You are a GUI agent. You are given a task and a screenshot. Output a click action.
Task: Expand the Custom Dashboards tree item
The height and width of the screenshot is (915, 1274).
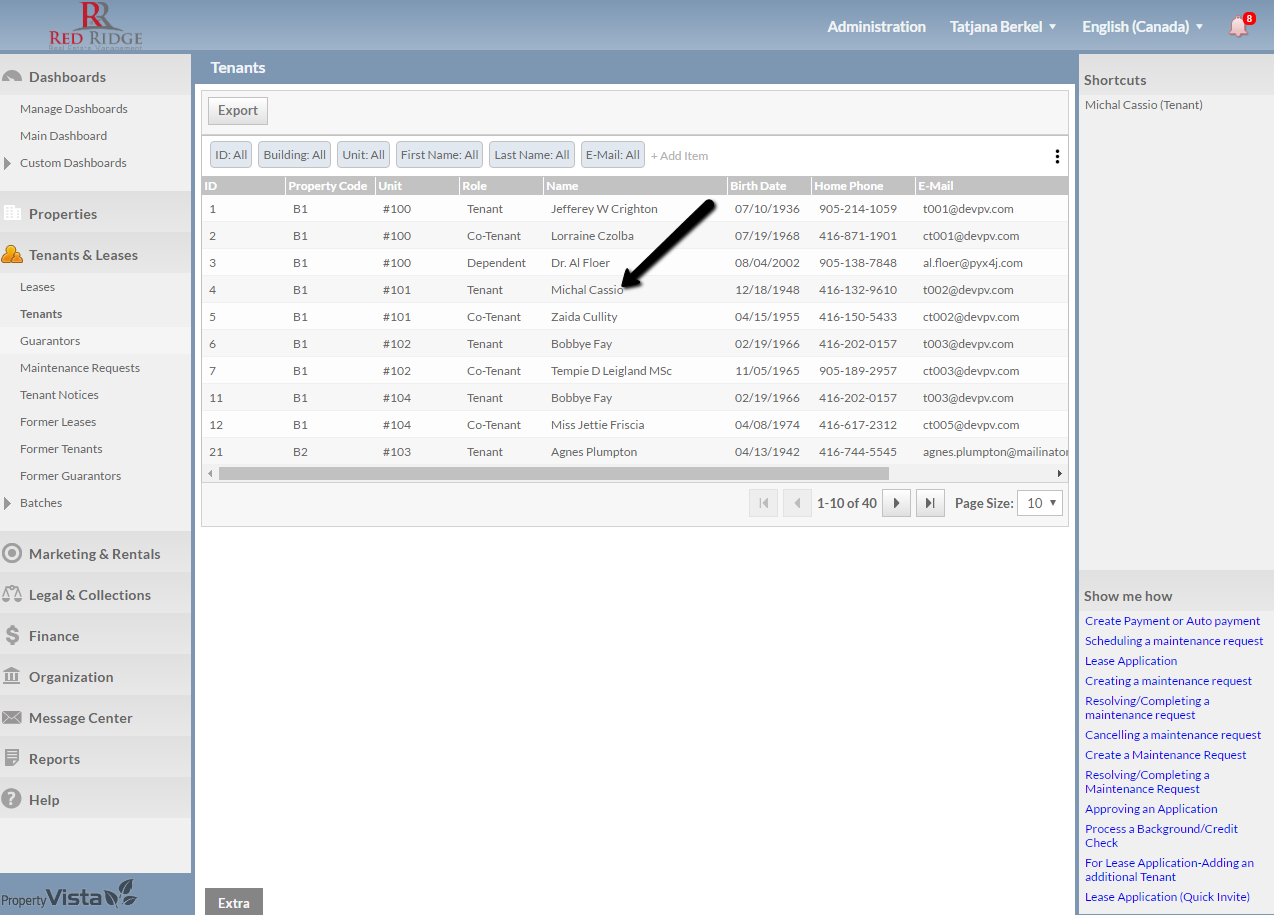click(8, 163)
